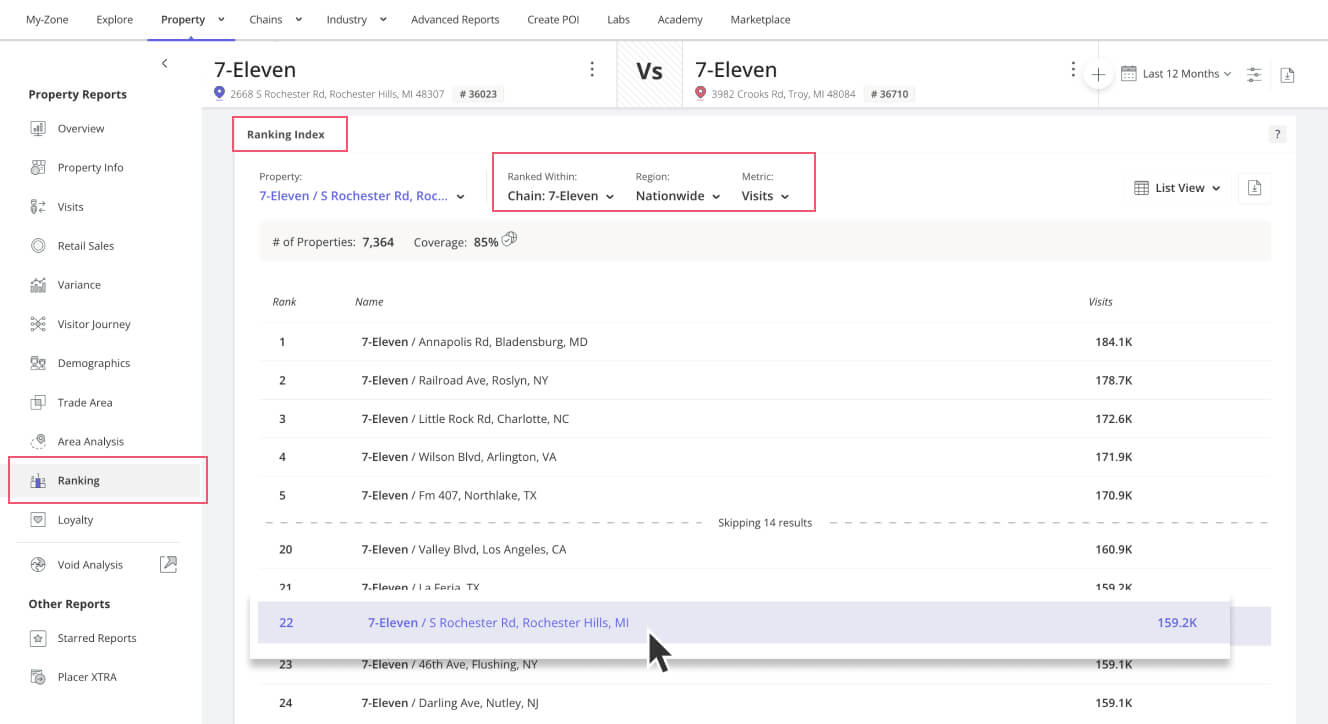Open Retail Sales report icon
The height and width of the screenshot is (724, 1328).
point(38,246)
